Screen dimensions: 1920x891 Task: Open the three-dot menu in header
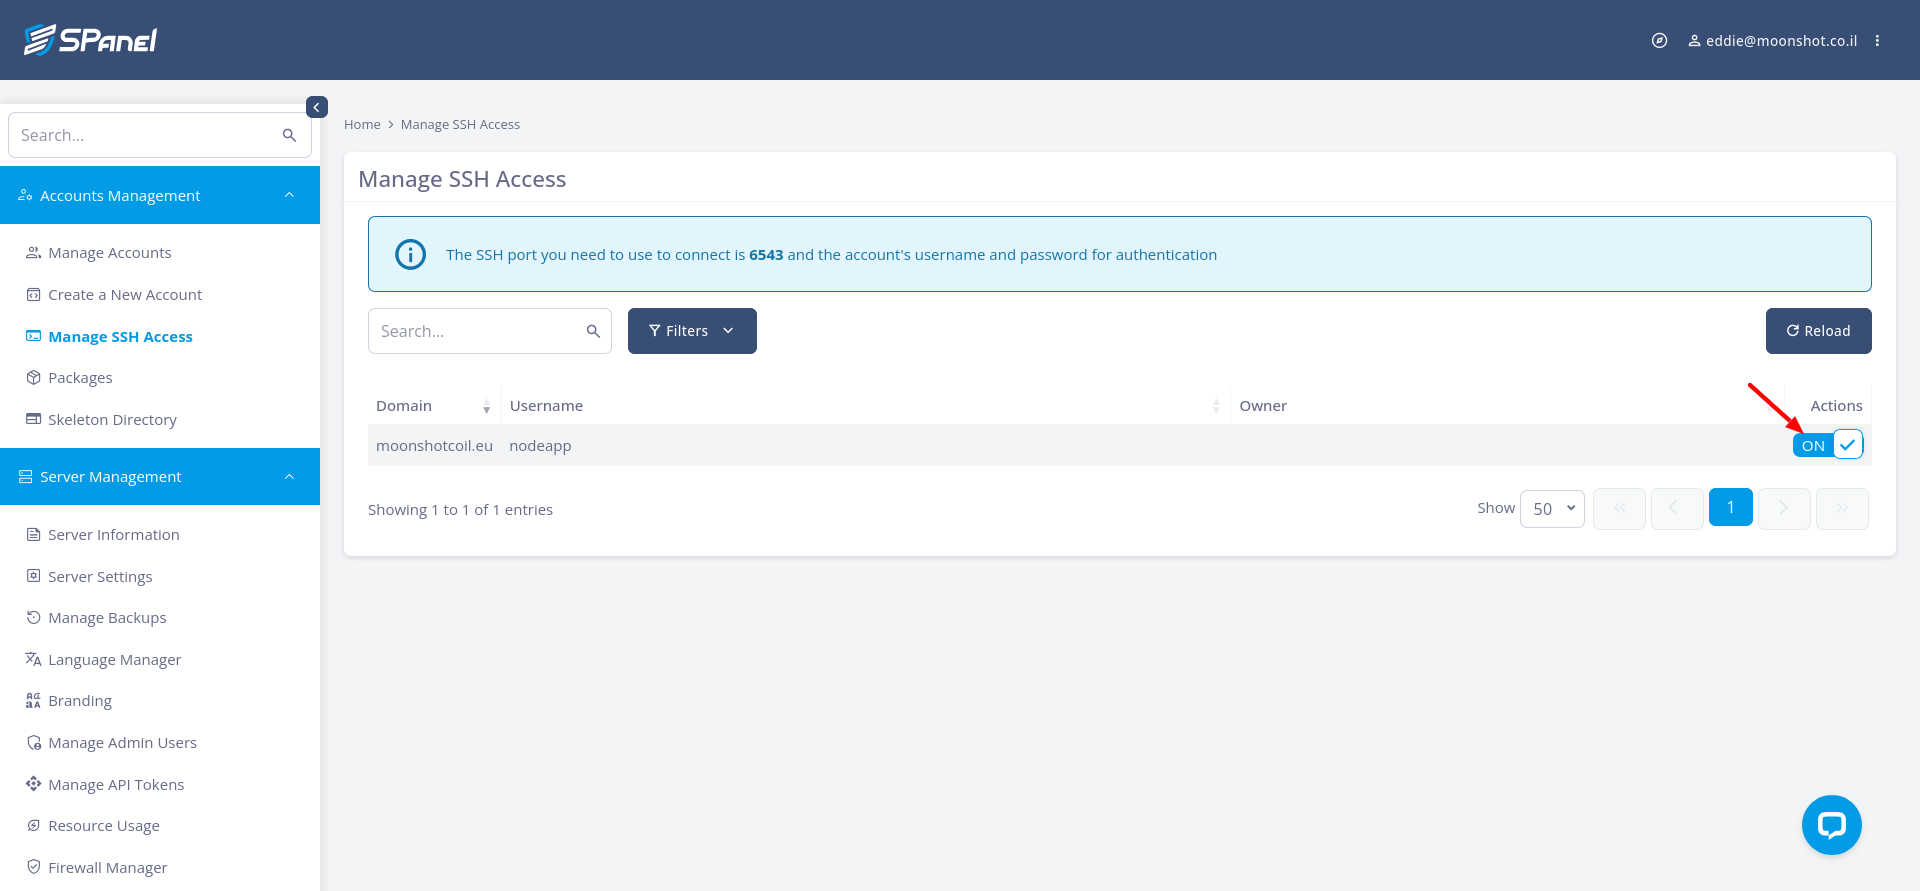1877,41
